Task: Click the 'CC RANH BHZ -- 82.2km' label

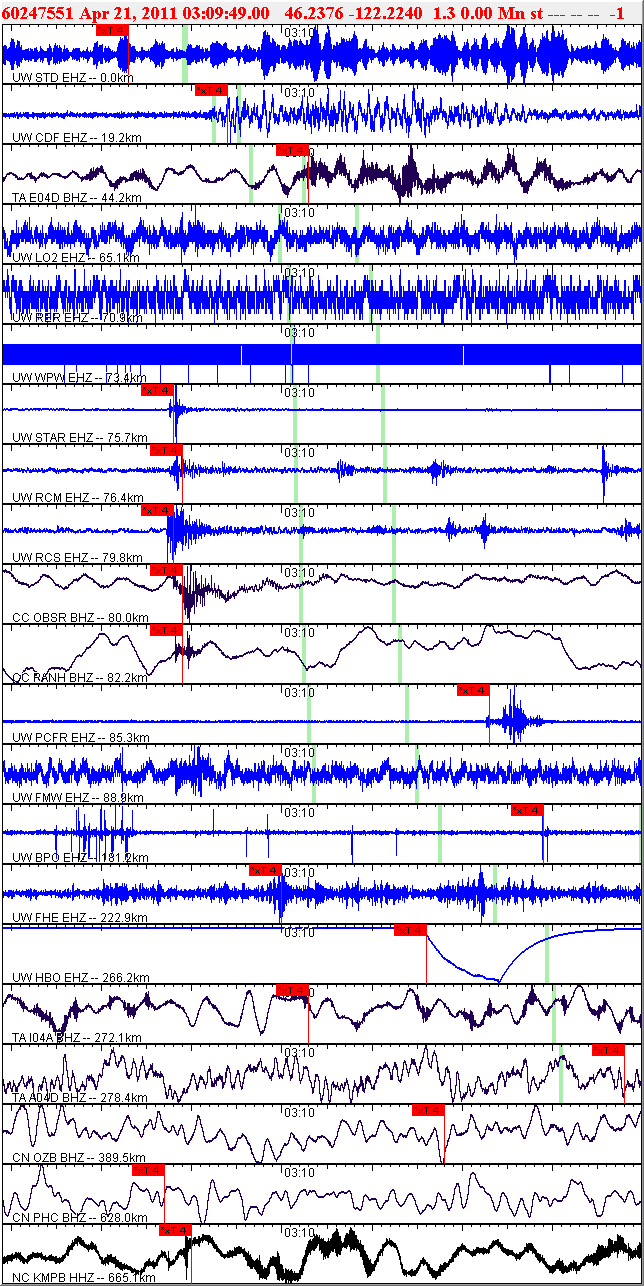Action: [x=80, y=677]
